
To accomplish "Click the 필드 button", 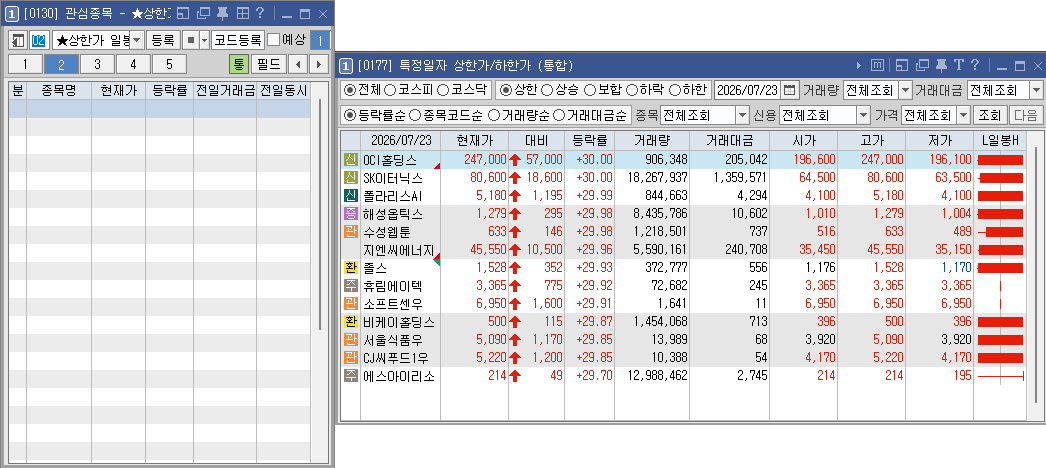I will [x=269, y=64].
